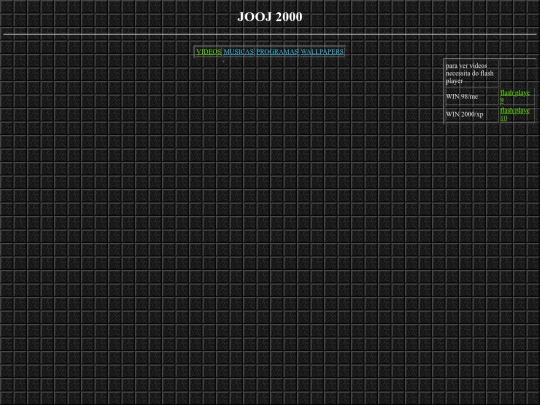
Task: Download flash player 9 for WIN 98/me
Action: [515, 96]
